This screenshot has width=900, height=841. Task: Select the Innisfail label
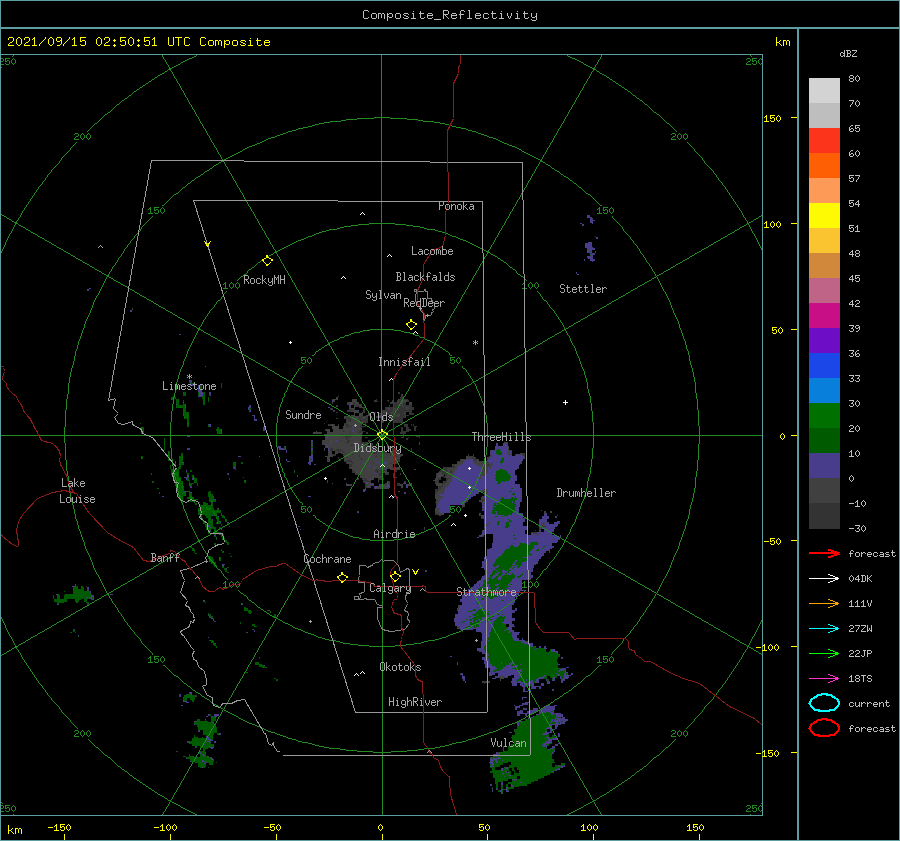tap(404, 362)
